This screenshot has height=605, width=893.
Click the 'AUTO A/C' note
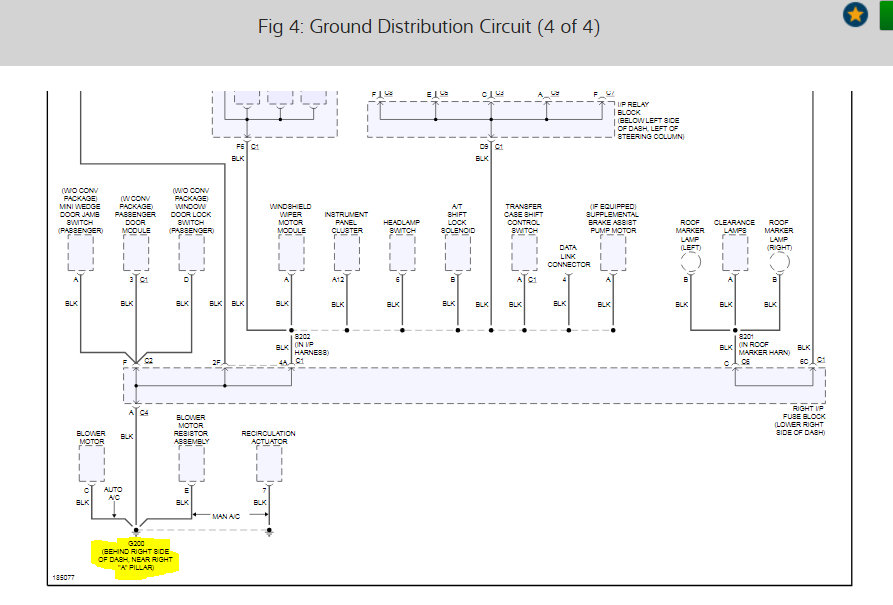click(x=113, y=493)
